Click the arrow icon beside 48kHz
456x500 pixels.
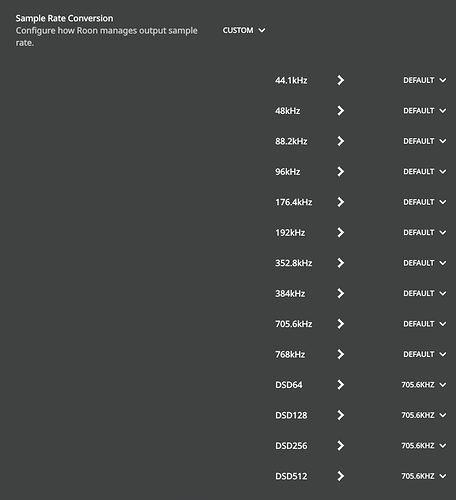pos(340,111)
